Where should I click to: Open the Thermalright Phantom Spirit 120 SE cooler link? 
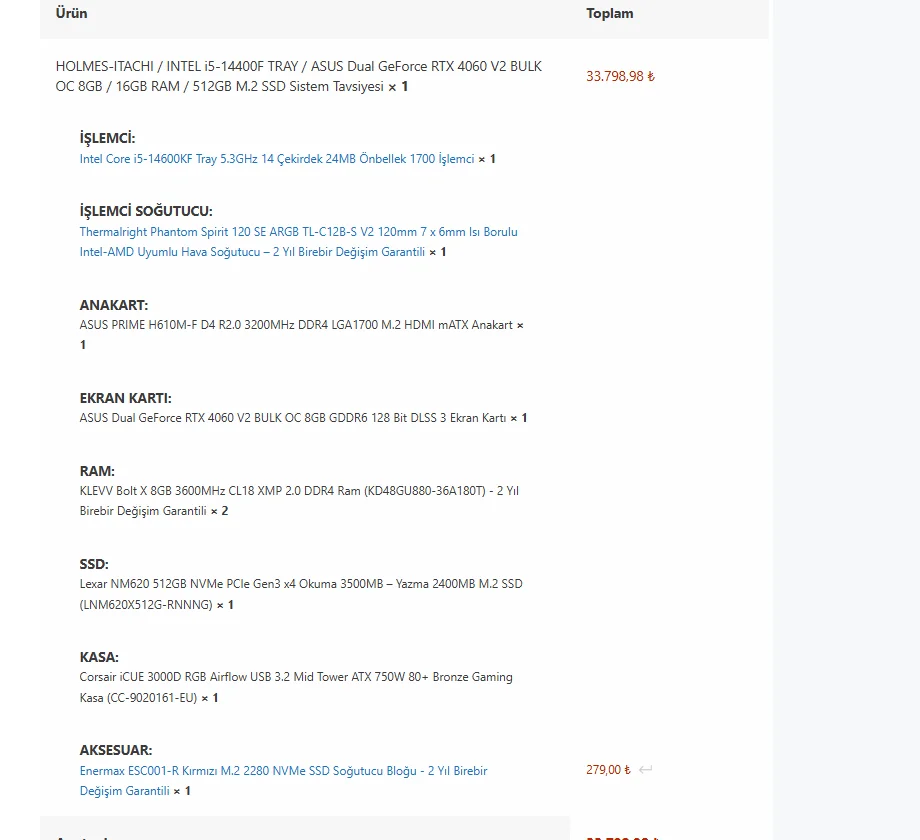click(x=298, y=242)
